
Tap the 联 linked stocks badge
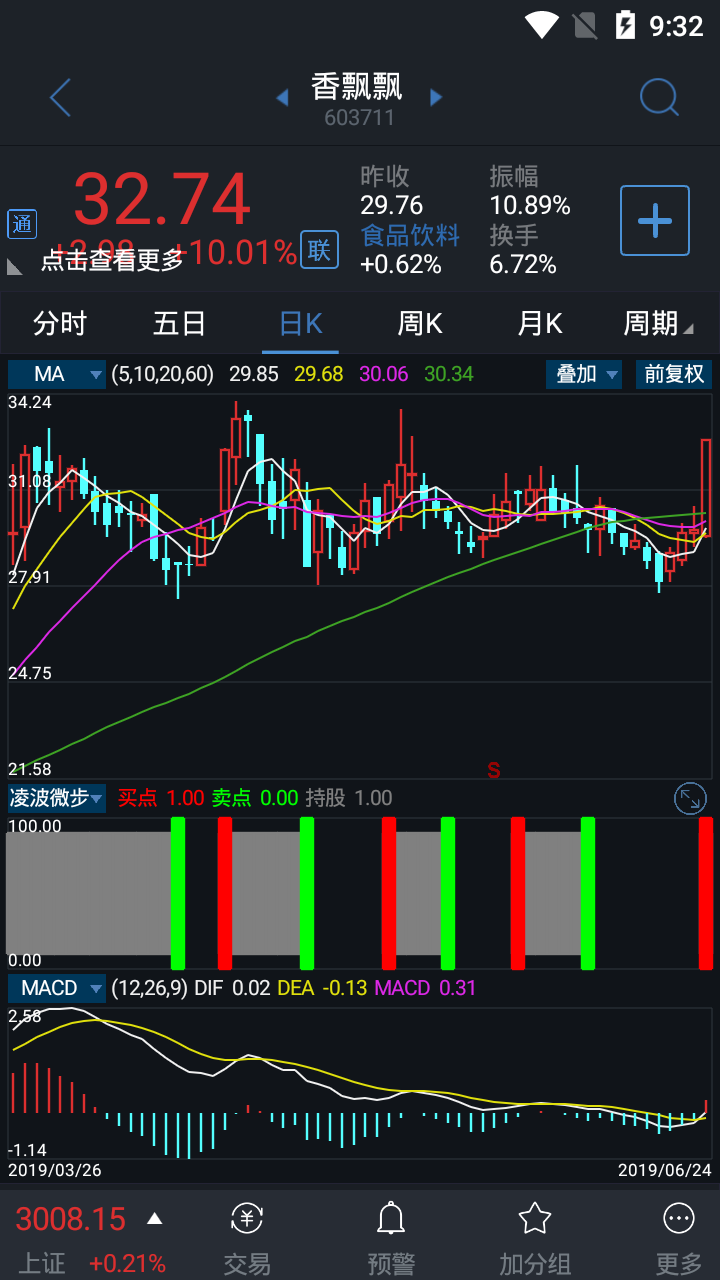pos(319,250)
